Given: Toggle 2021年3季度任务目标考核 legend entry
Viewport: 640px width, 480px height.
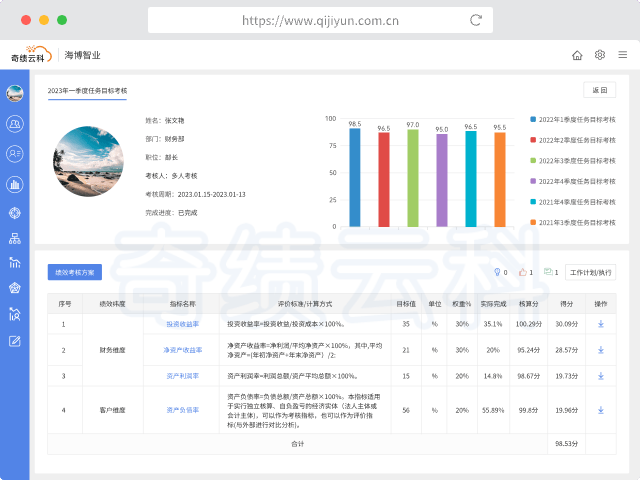Looking at the screenshot, I should point(575,222).
